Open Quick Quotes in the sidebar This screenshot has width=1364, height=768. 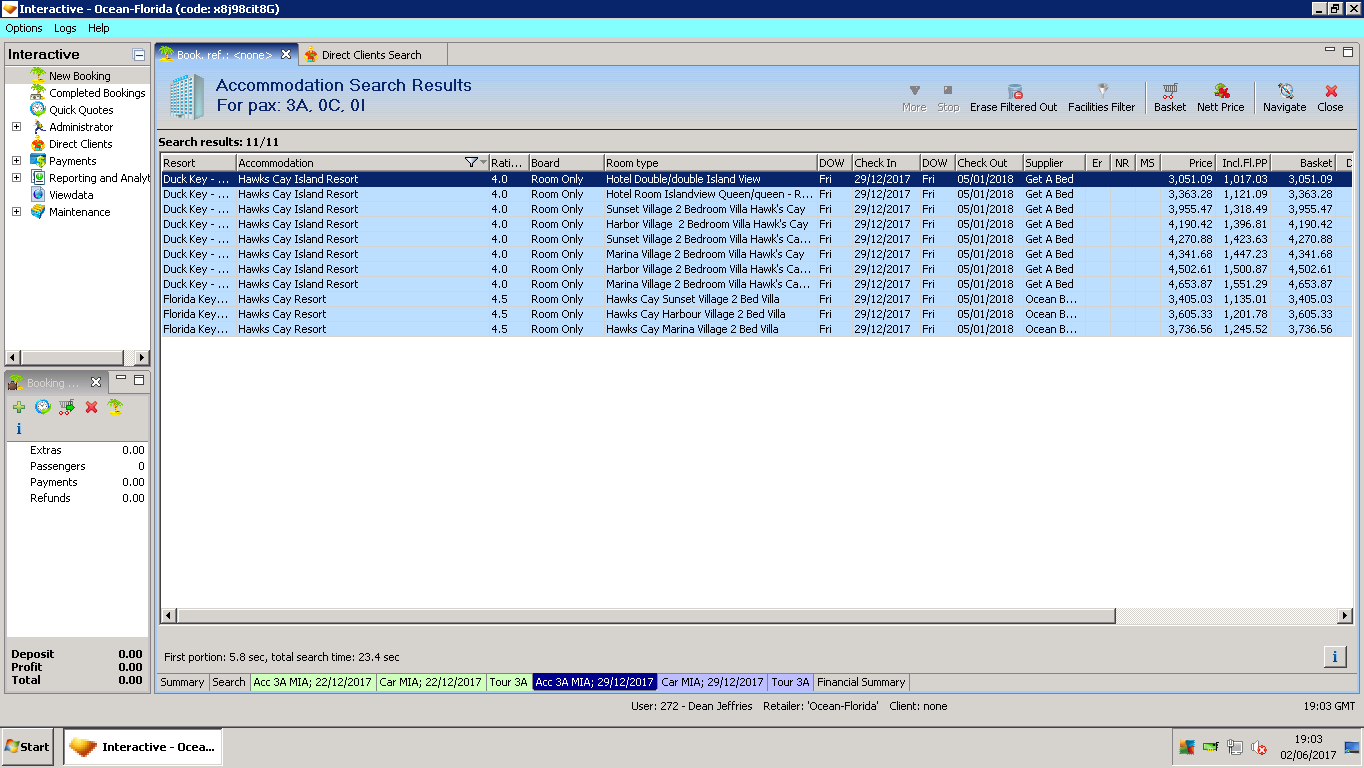click(81, 110)
